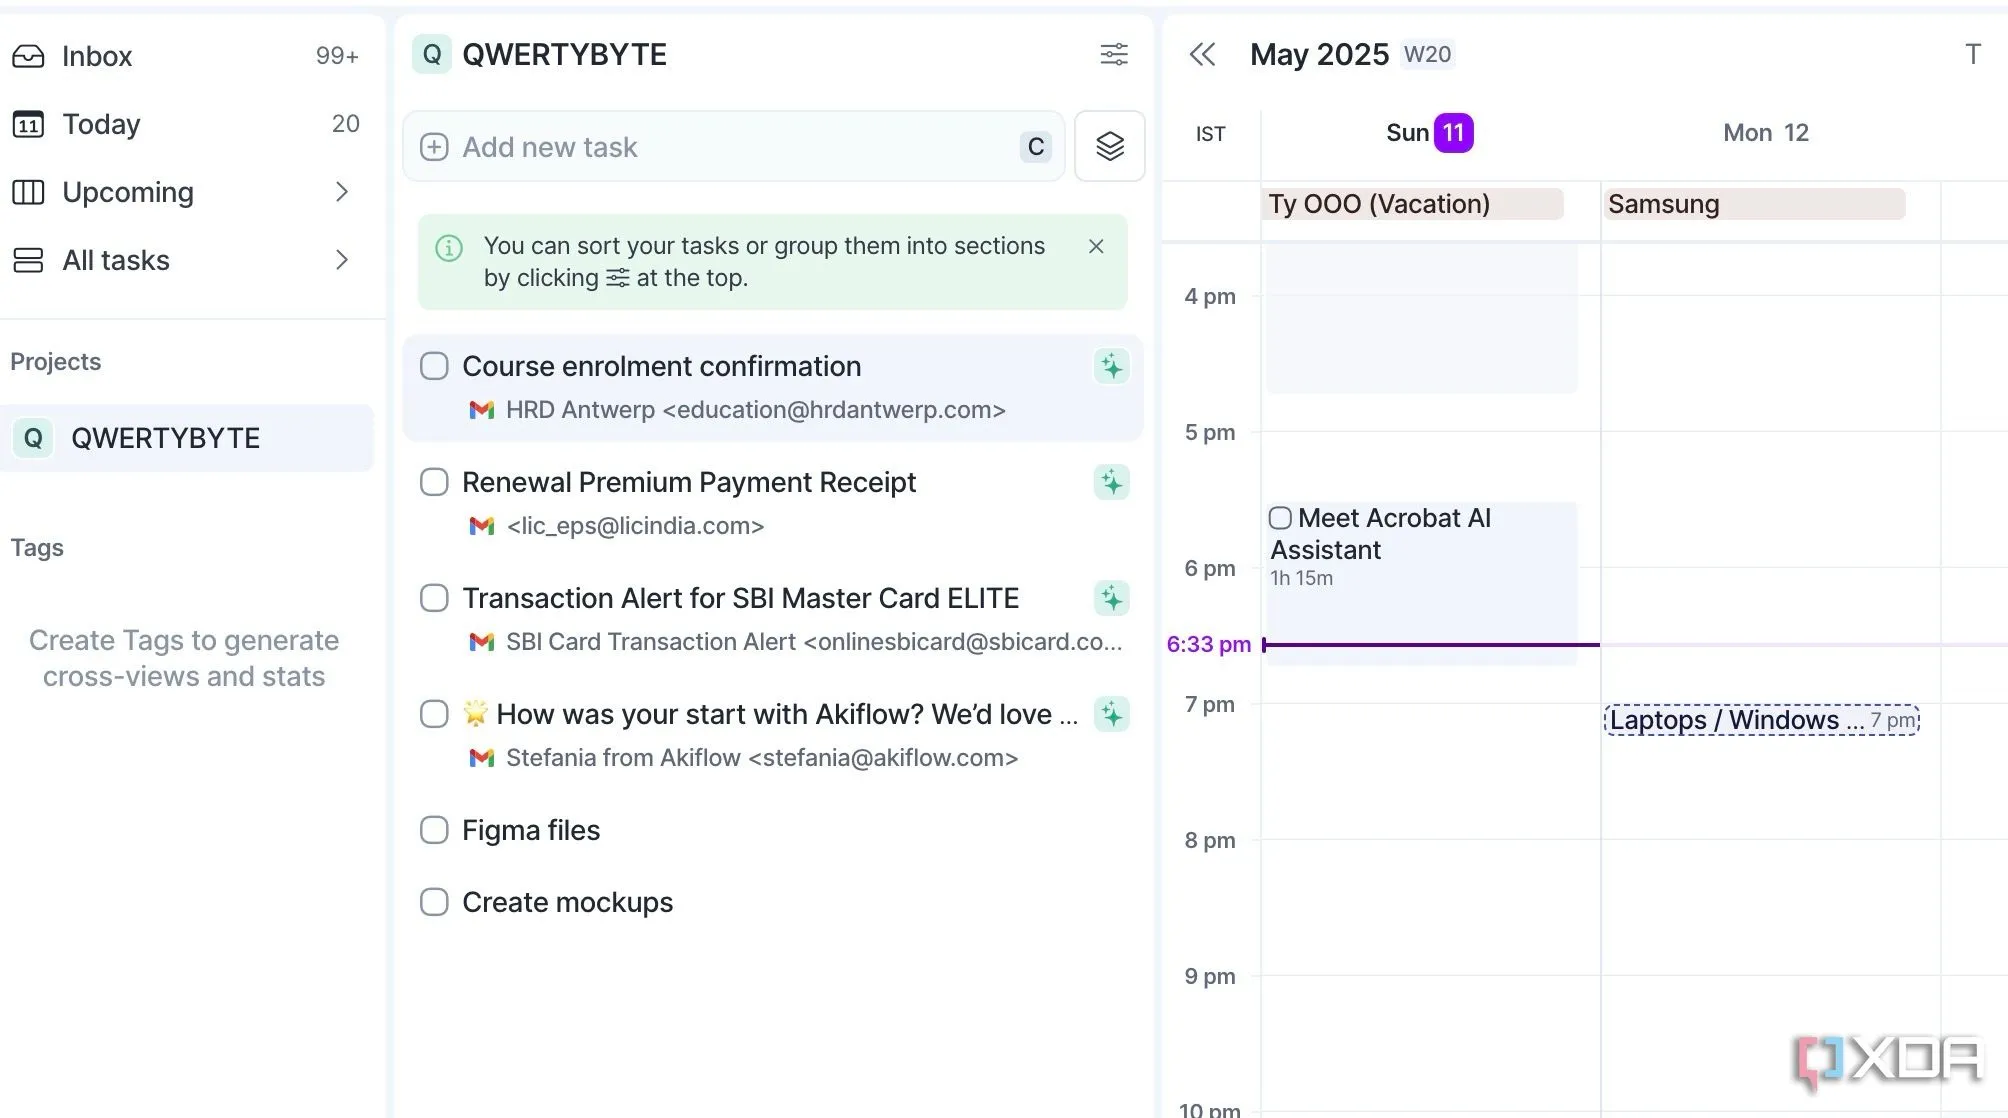The height and width of the screenshot is (1118, 2008).
Task: Dismiss the sorting tip banner
Action: coord(1096,246)
